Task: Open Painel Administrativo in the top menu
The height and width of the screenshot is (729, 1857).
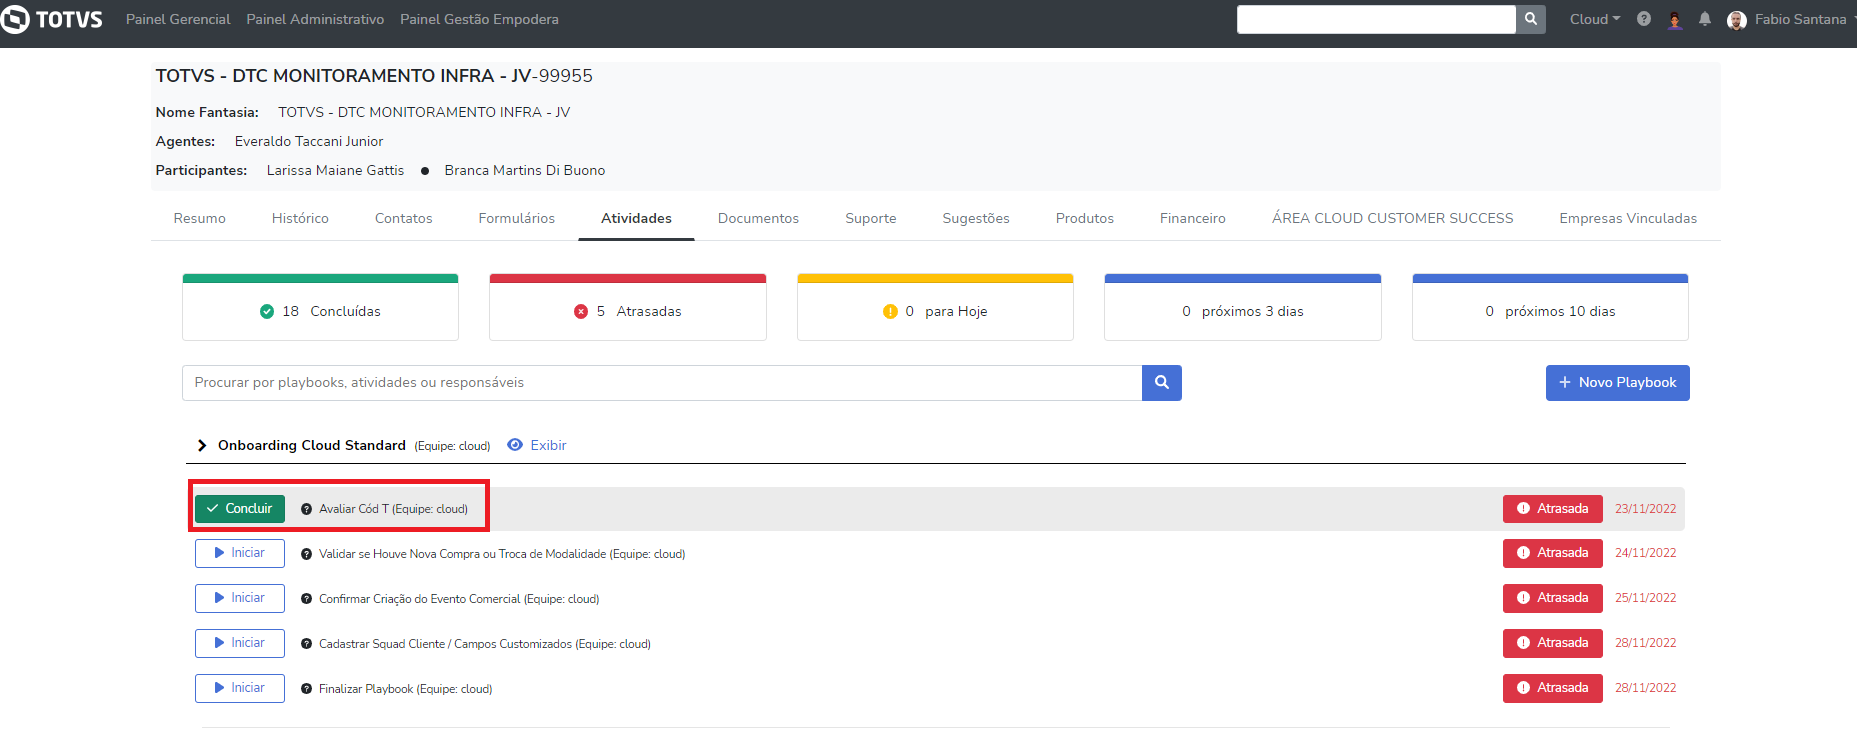Action: tap(315, 19)
